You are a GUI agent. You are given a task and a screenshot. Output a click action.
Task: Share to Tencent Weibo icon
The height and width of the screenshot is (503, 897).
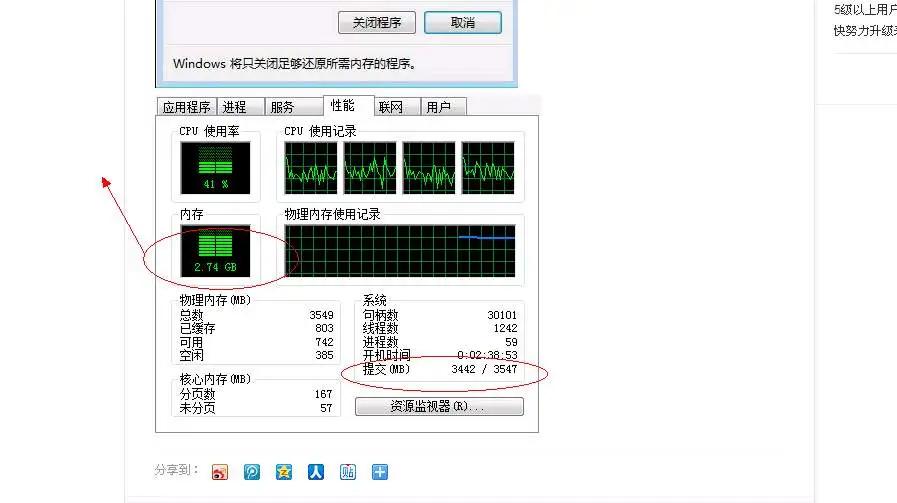[253, 472]
